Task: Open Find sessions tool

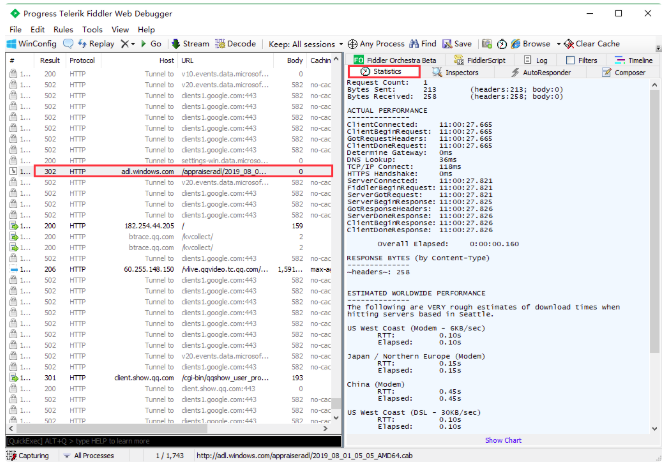Action: tap(423, 44)
